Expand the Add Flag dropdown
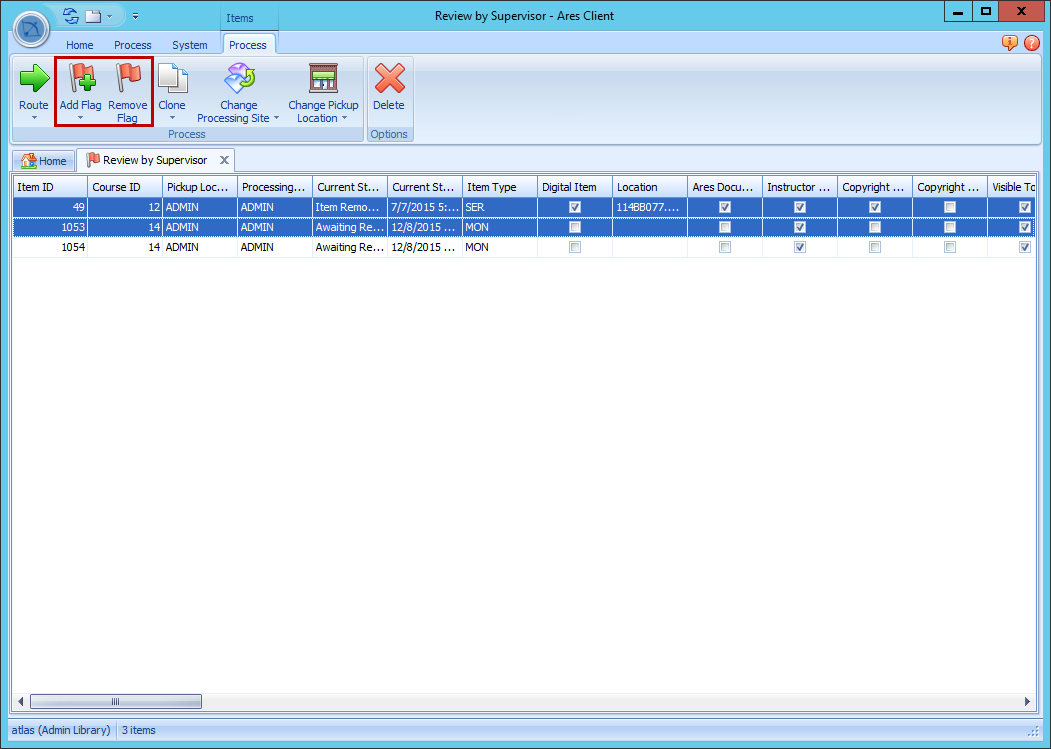 point(80,118)
